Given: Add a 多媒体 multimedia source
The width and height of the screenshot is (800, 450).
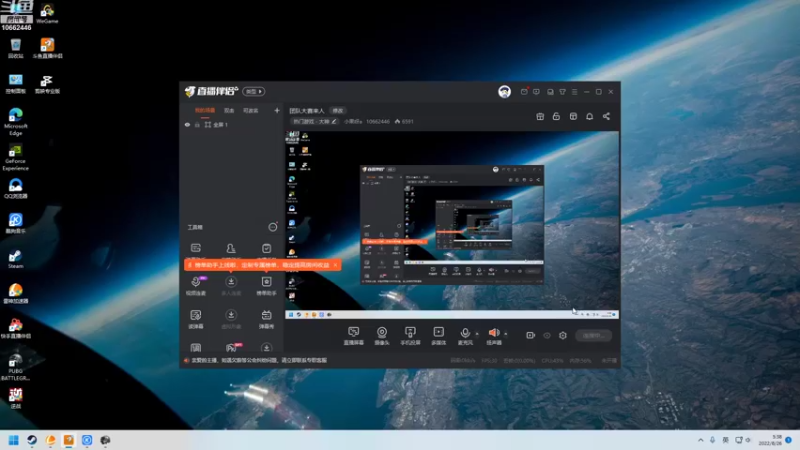Looking at the screenshot, I should [439, 336].
